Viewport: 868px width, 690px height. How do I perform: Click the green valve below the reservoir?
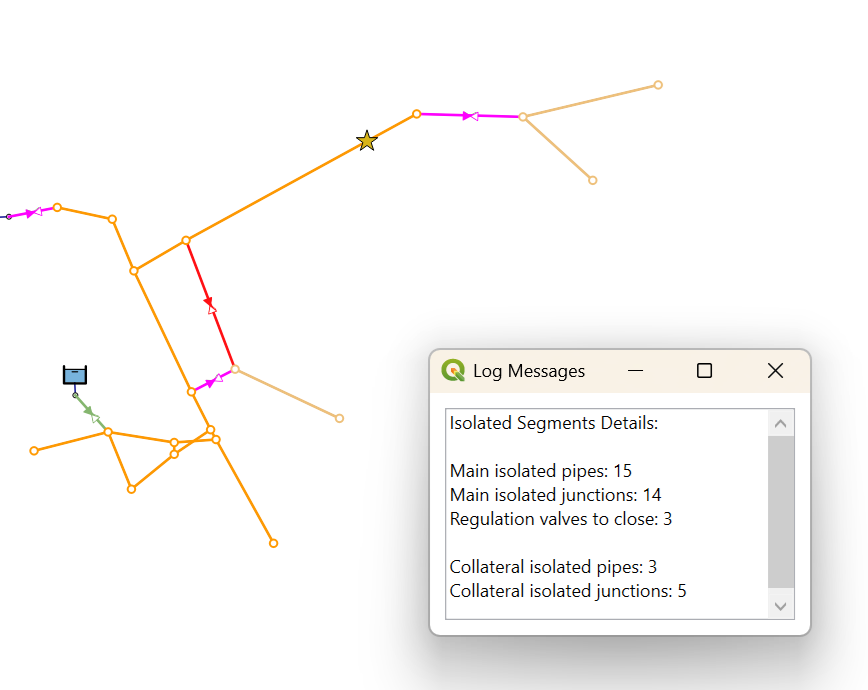(x=94, y=415)
